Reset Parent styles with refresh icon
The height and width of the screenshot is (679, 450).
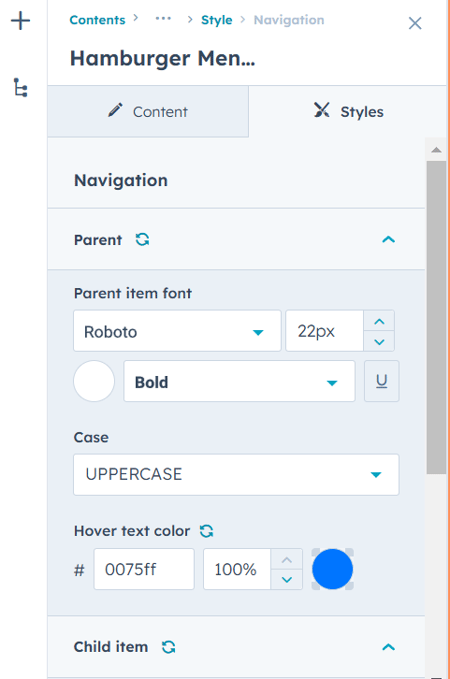[x=142, y=239]
